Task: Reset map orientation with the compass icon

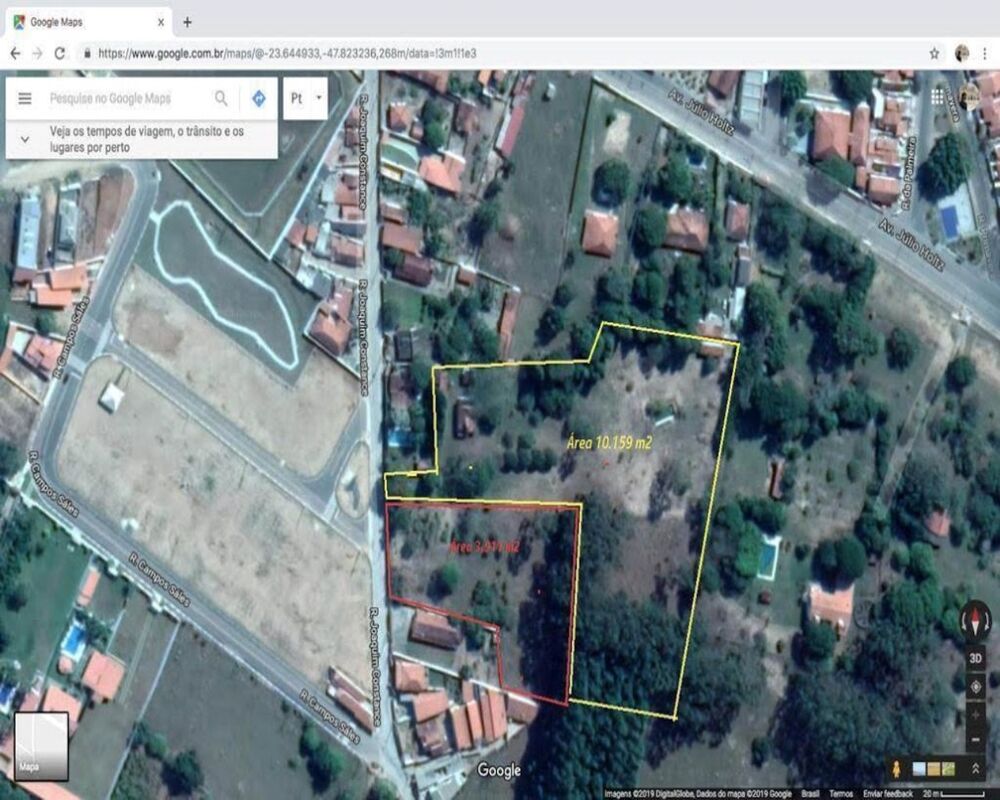Action: click(x=975, y=620)
